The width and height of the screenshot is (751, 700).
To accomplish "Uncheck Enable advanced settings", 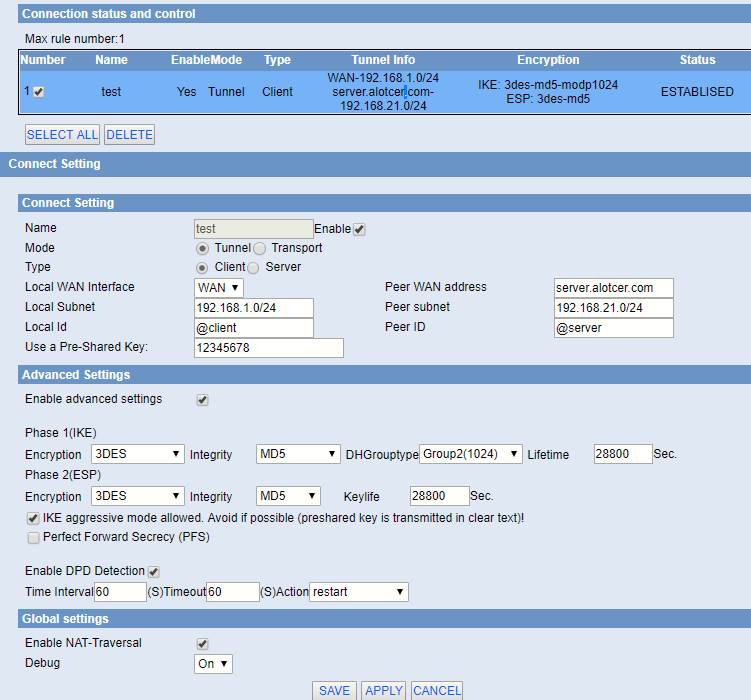I will [203, 400].
